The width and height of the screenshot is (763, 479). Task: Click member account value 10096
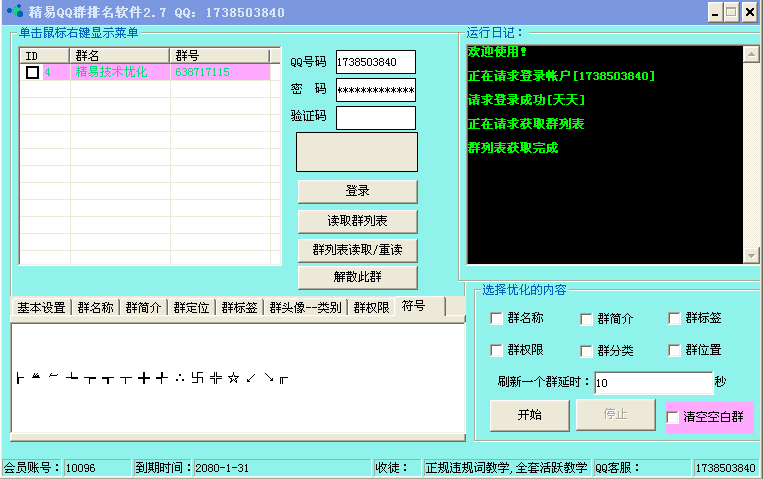80,468
